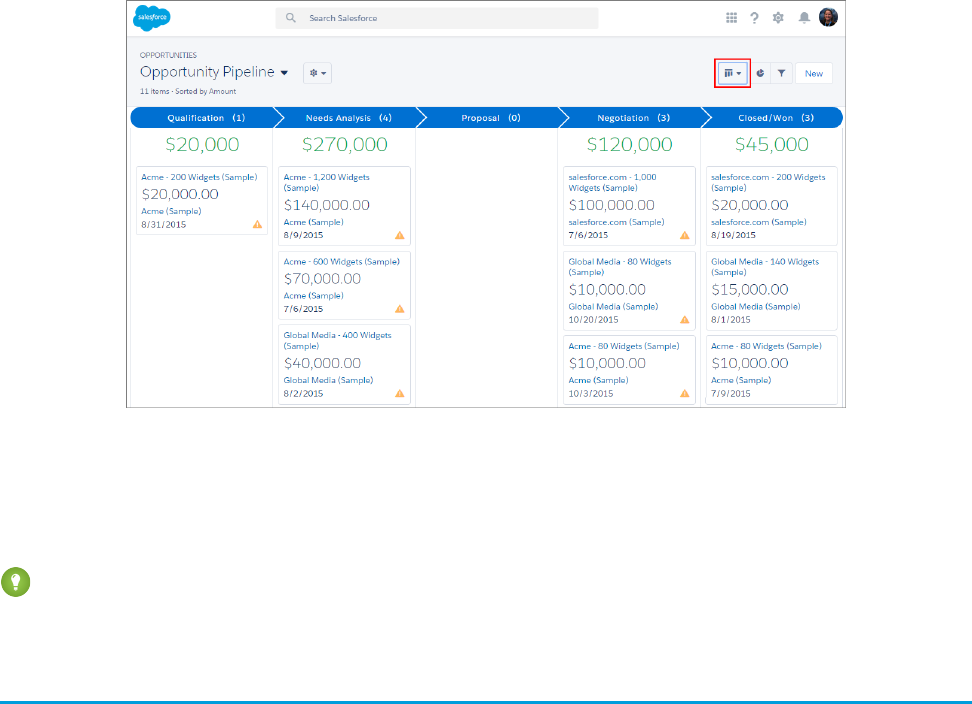Click warning icon on Acme 200 Widgets card

(x=257, y=224)
